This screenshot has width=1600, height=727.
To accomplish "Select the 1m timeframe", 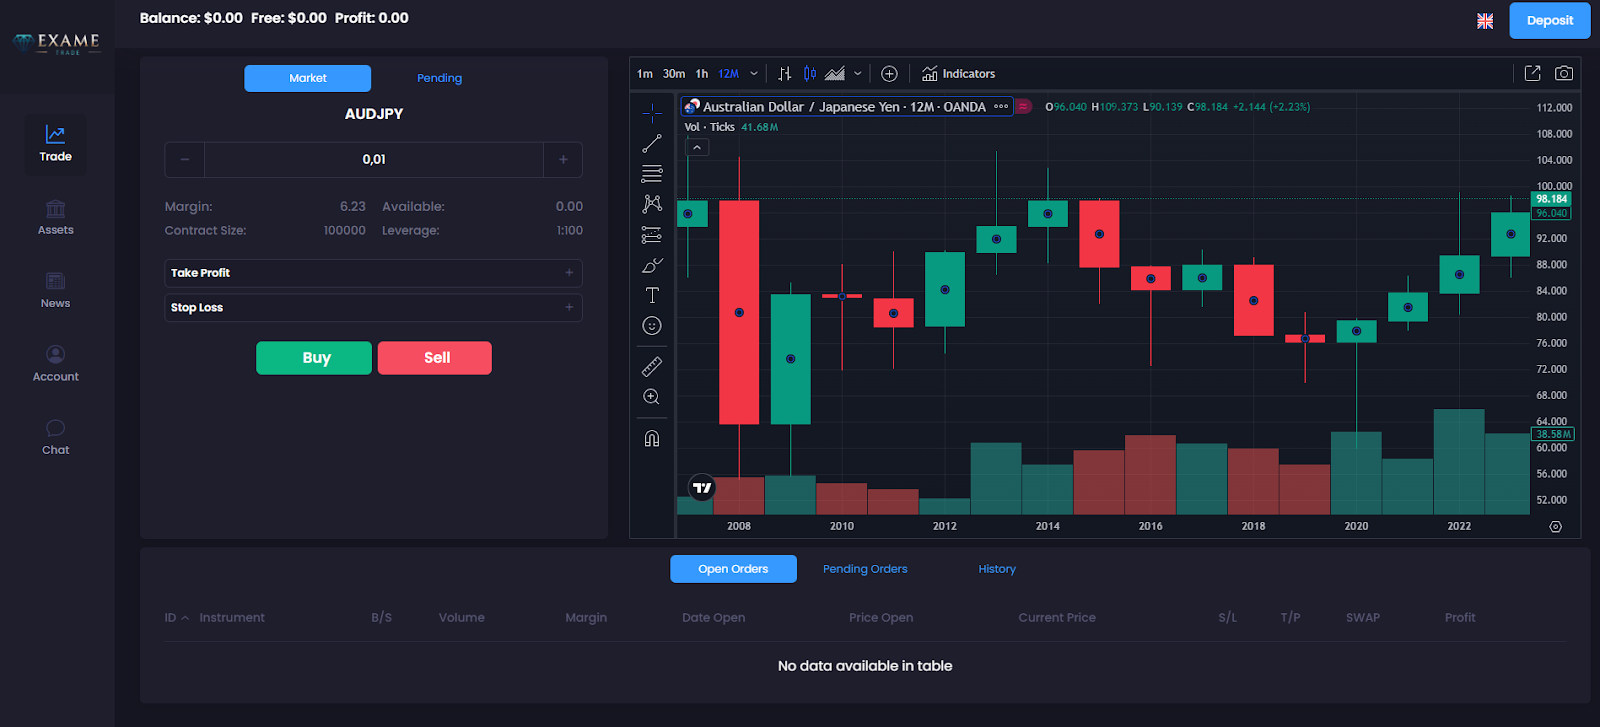I will 645,74.
